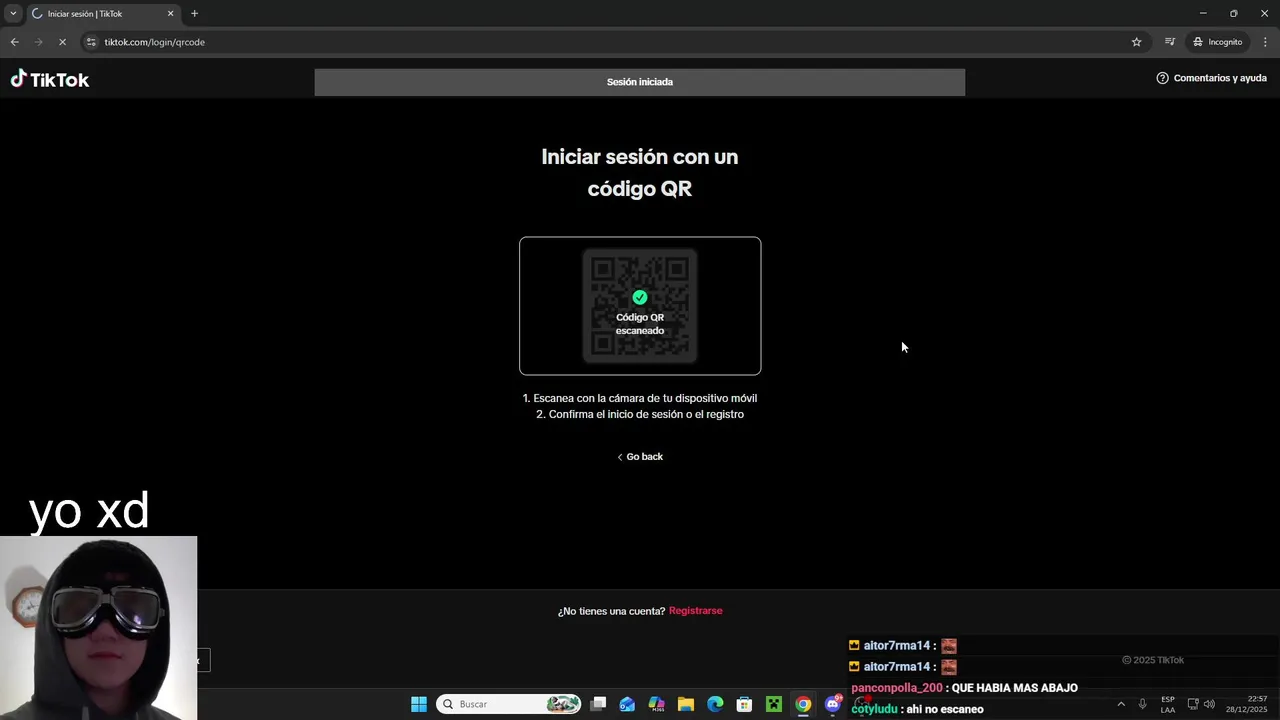This screenshot has width=1280, height=720.
Task: Open File Explorer from the taskbar
Action: click(686, 704)
